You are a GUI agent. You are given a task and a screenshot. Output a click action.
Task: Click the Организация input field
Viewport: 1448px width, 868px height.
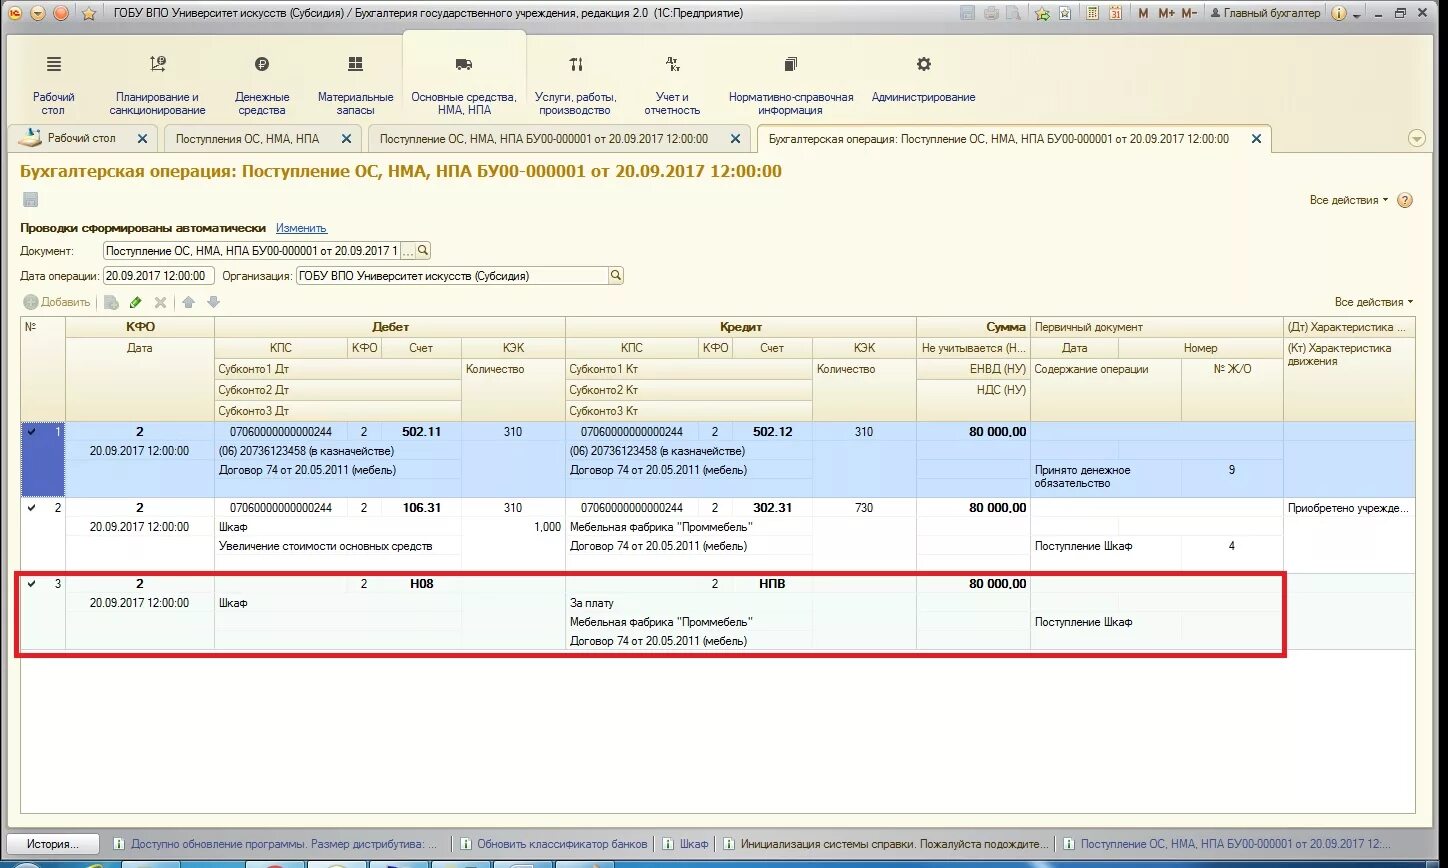[452, 276]
